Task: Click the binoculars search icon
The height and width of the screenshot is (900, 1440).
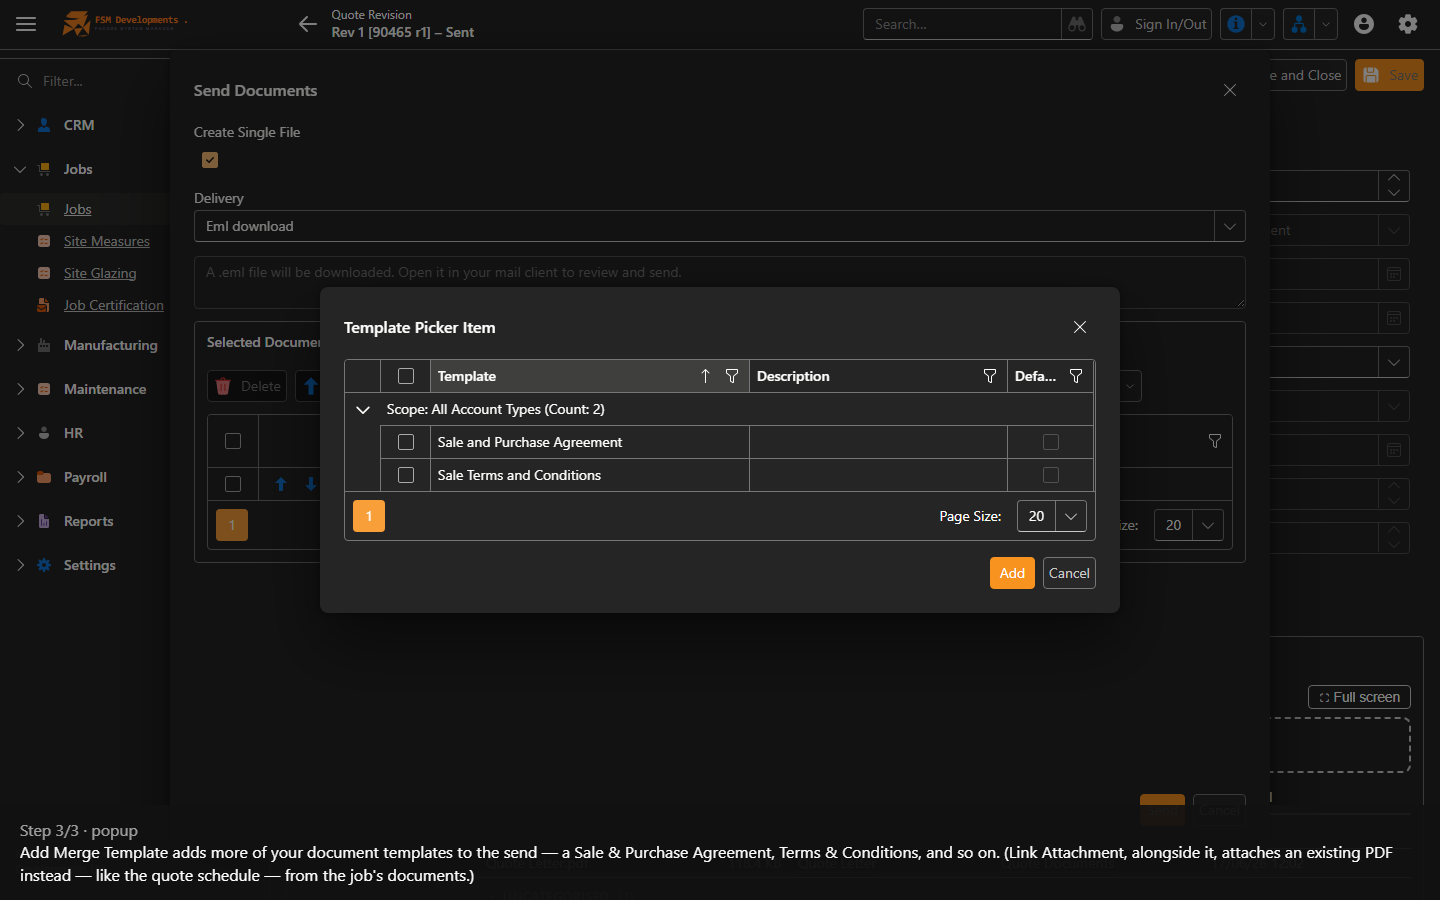Action: pyautogui.click(x=1077, y=24)
